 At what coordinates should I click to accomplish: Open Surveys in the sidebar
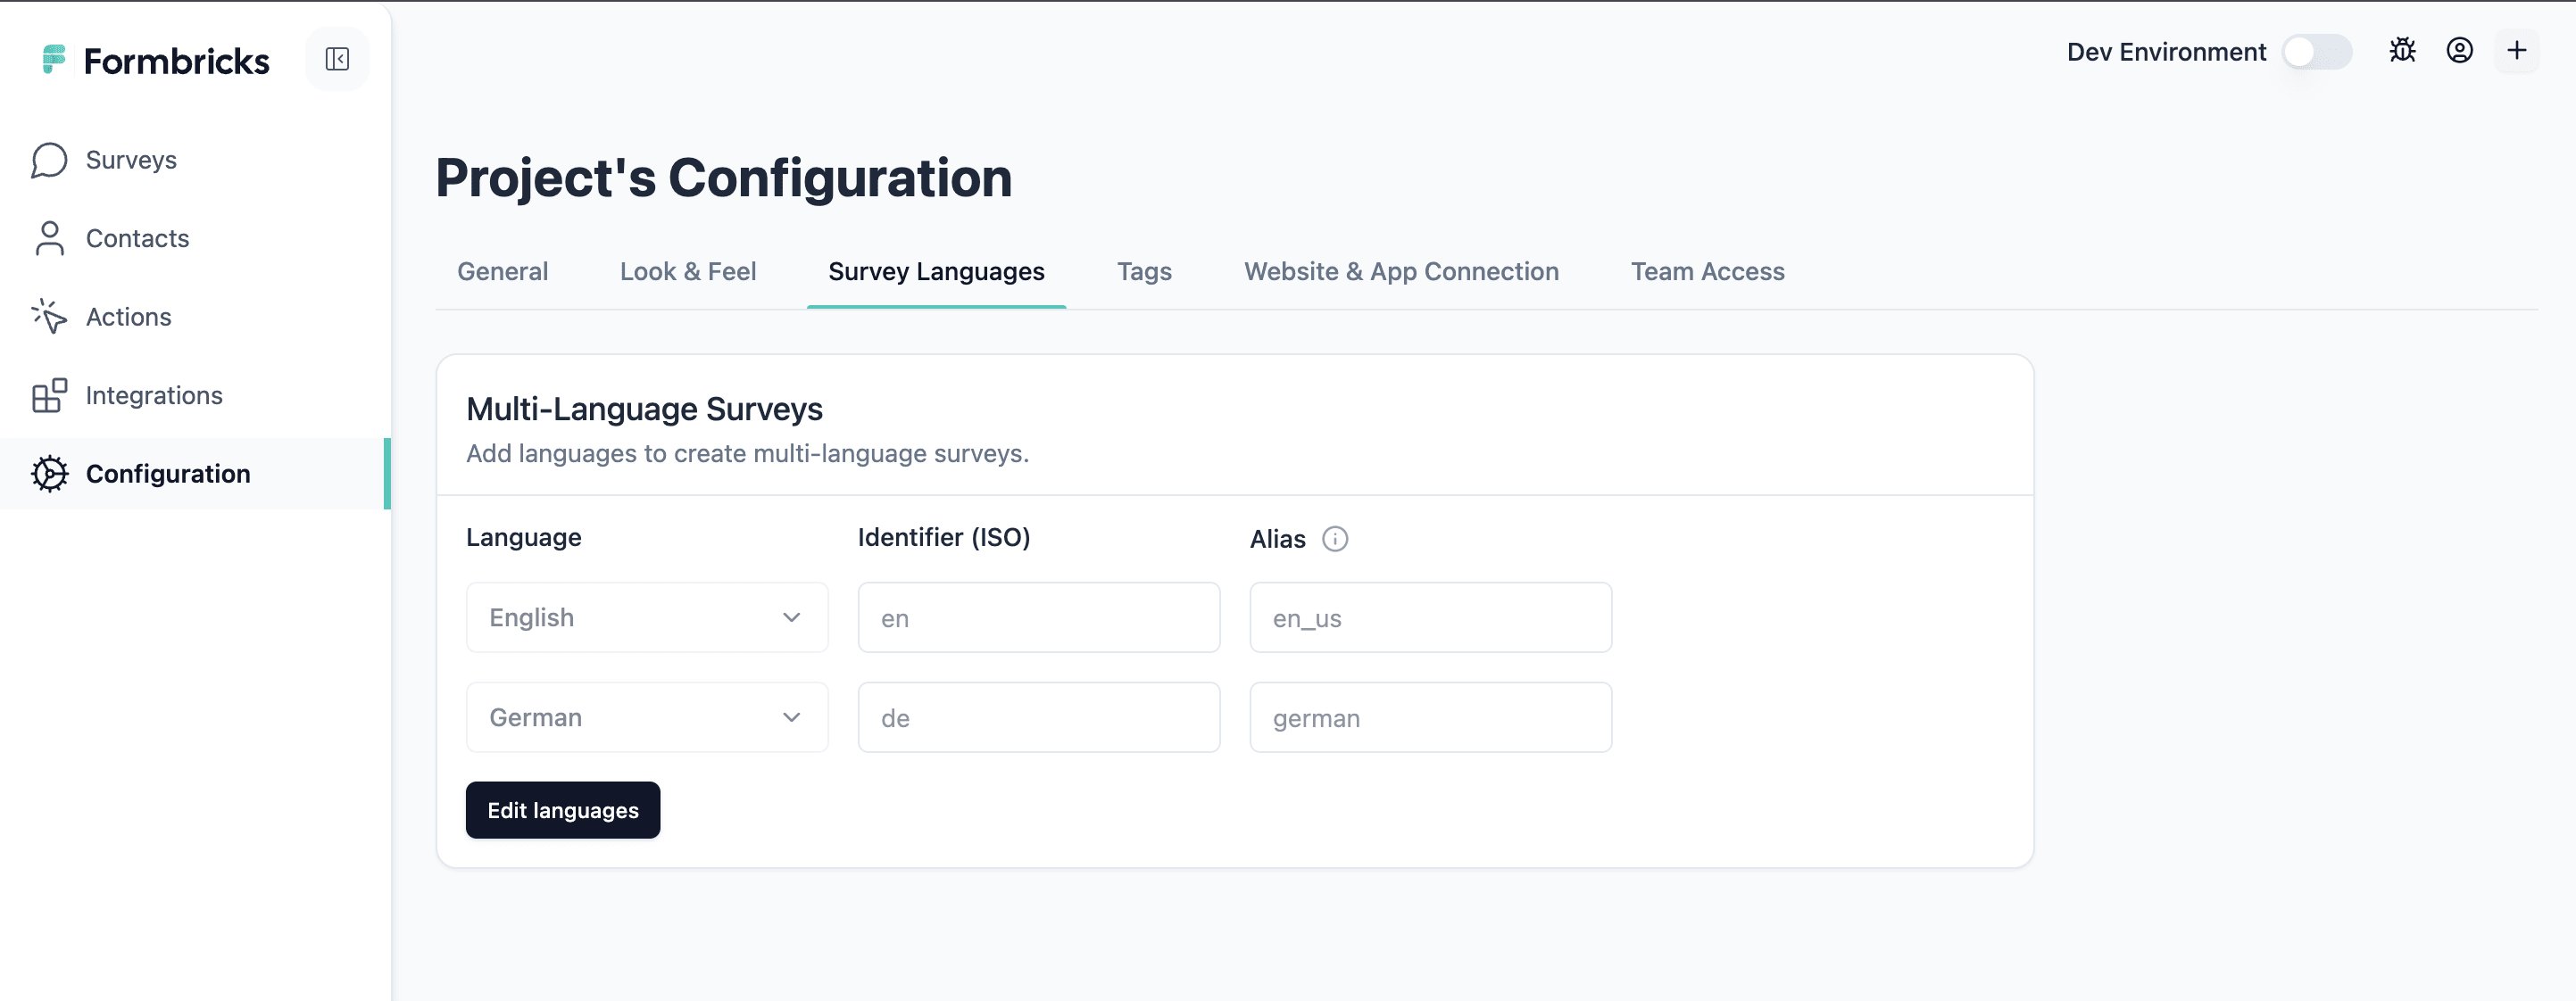click(195, 160)
